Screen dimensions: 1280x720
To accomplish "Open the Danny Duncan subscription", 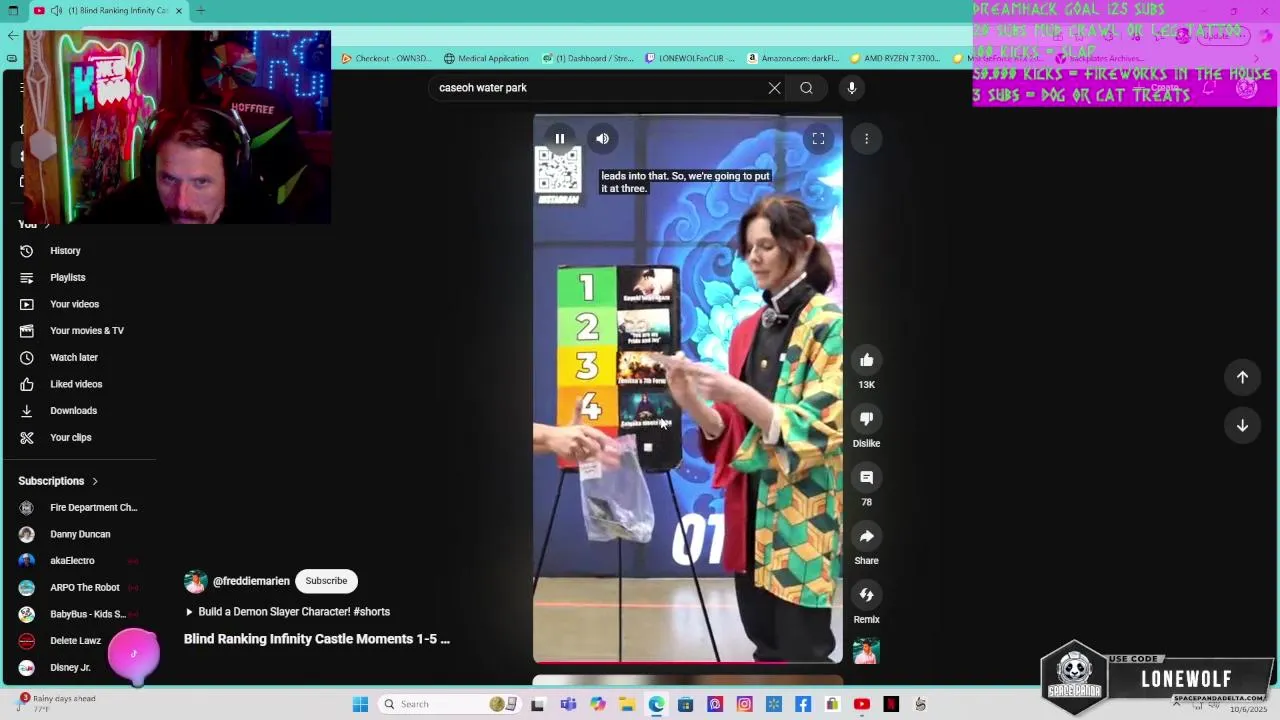I will coord(80,534).
